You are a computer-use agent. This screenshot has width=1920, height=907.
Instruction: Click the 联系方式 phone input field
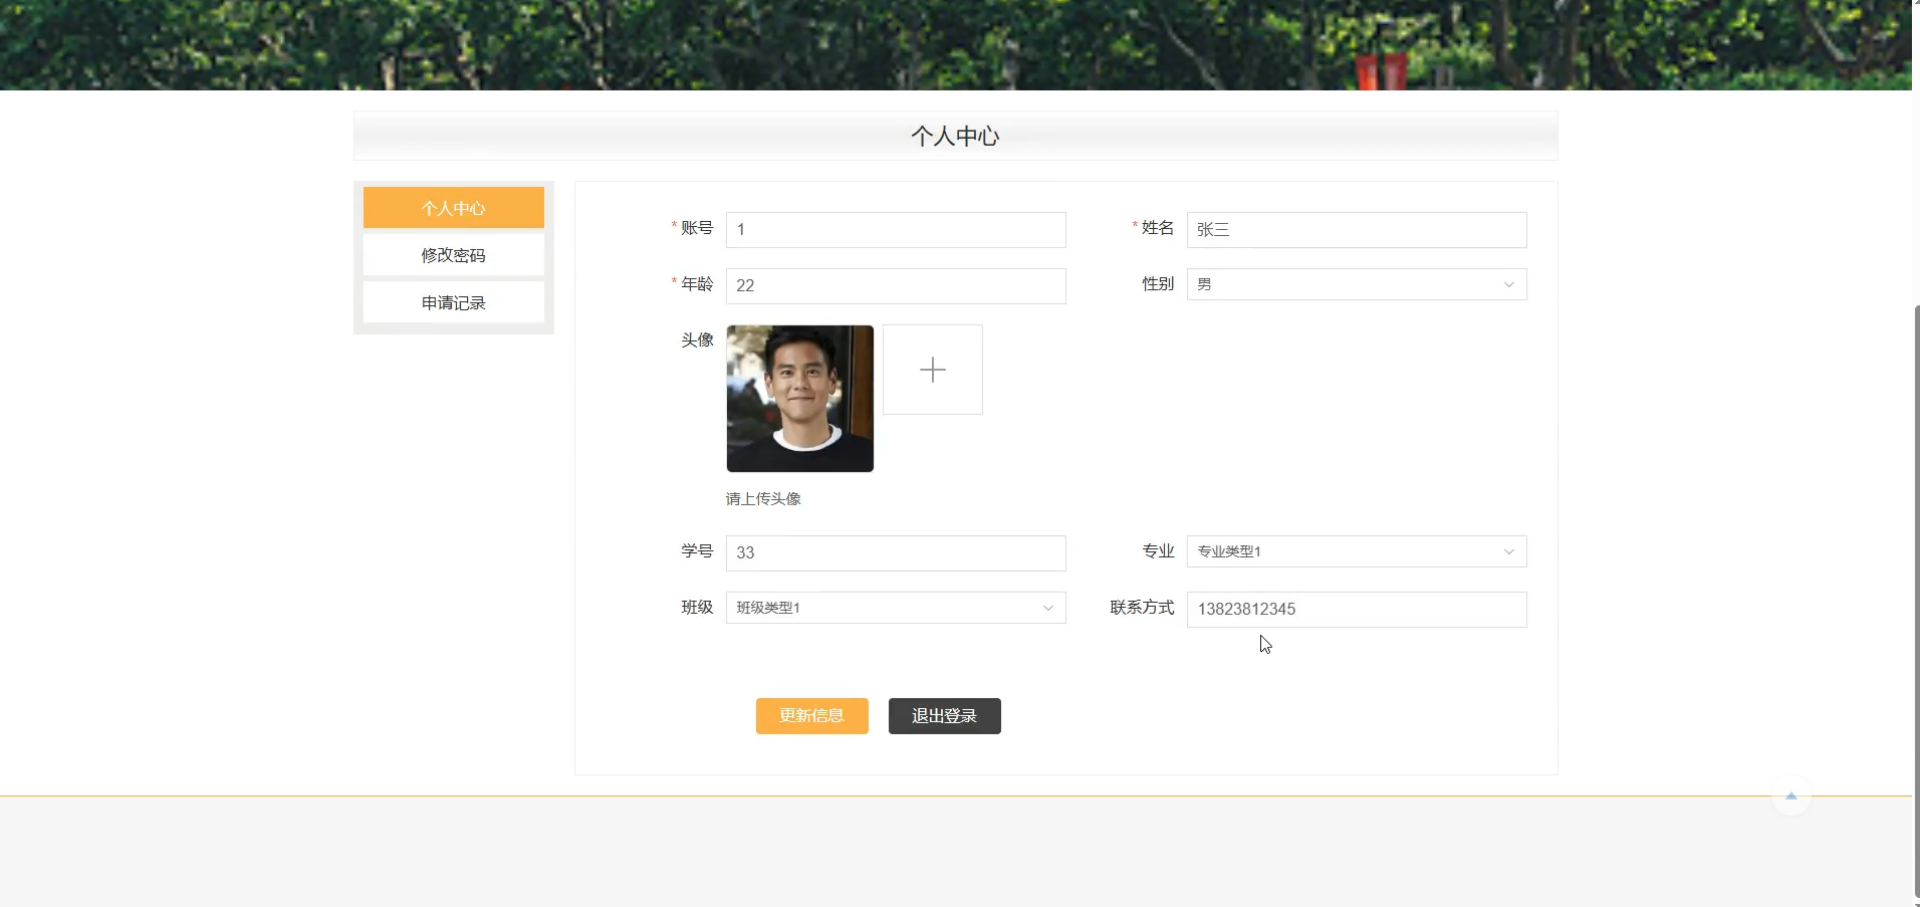[1356, 609]
